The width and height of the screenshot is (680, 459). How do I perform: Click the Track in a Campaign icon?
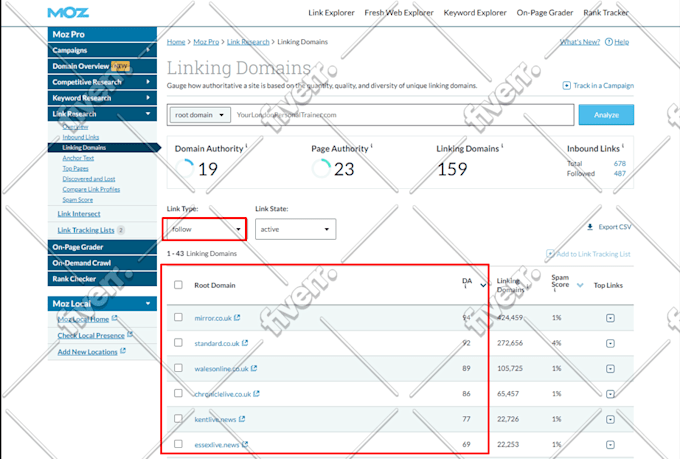[566, 85]
